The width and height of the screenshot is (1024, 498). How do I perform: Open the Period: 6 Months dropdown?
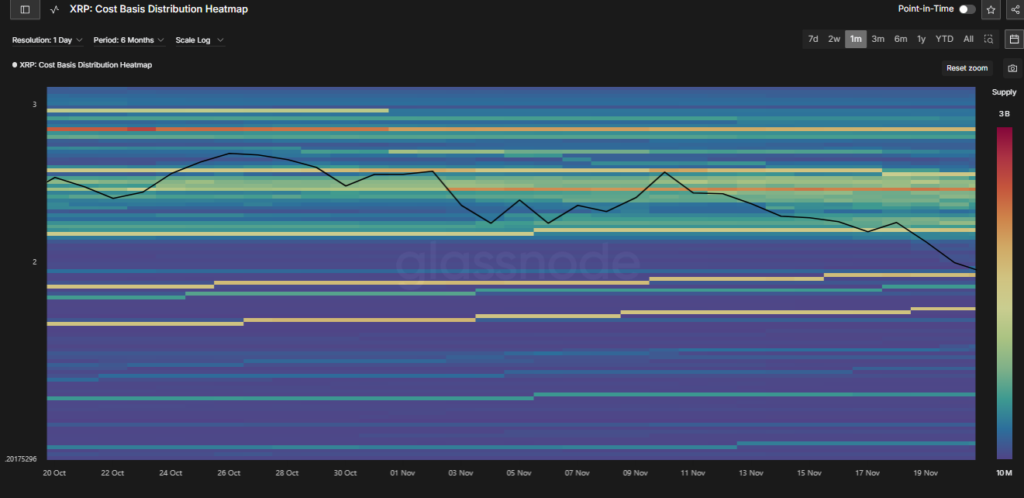click(x=128, y=40)
